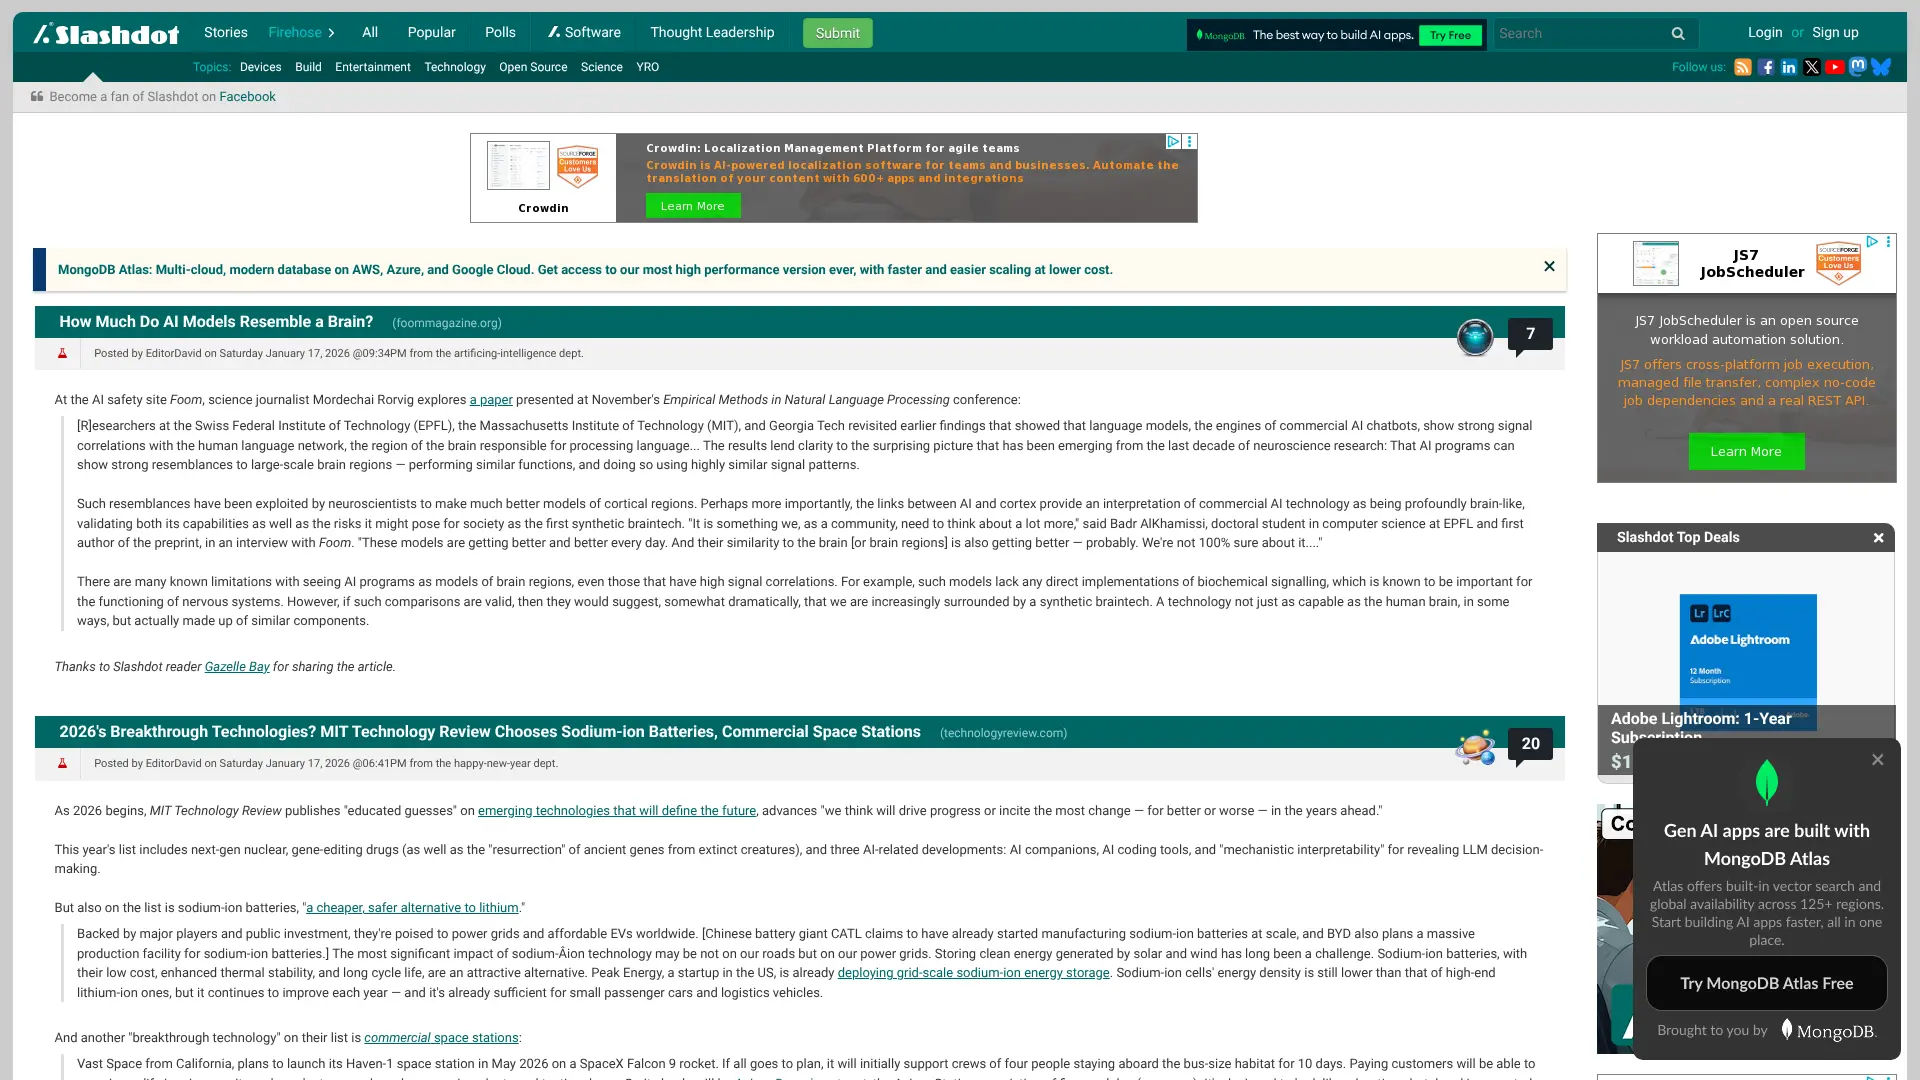Screen dimensions: 1920x1080
Task: Open Slashdot's Facebook follow icon
Action: (1766, 67)
